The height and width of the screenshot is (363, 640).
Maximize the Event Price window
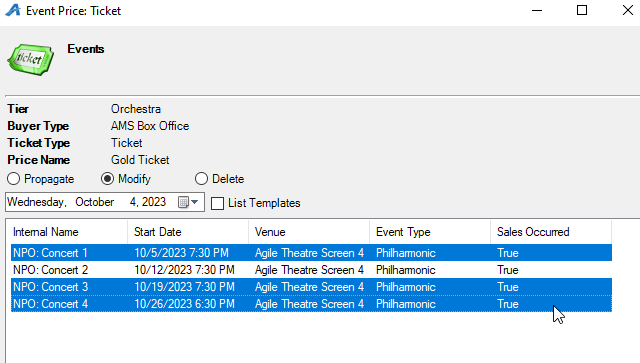582,10
